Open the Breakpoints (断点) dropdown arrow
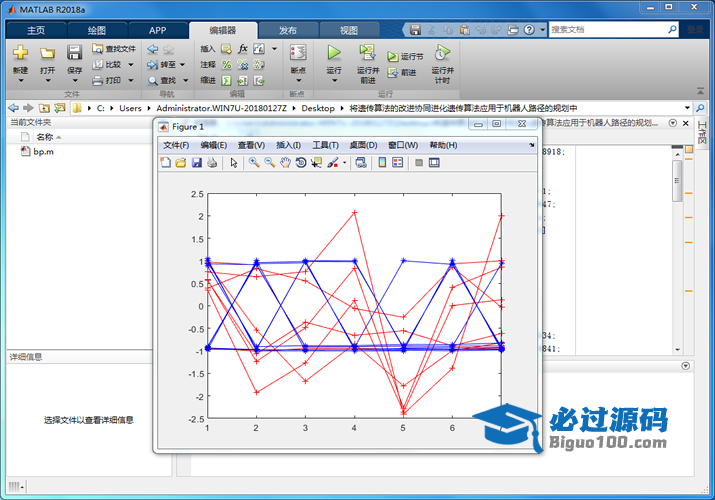 [299, 81]
